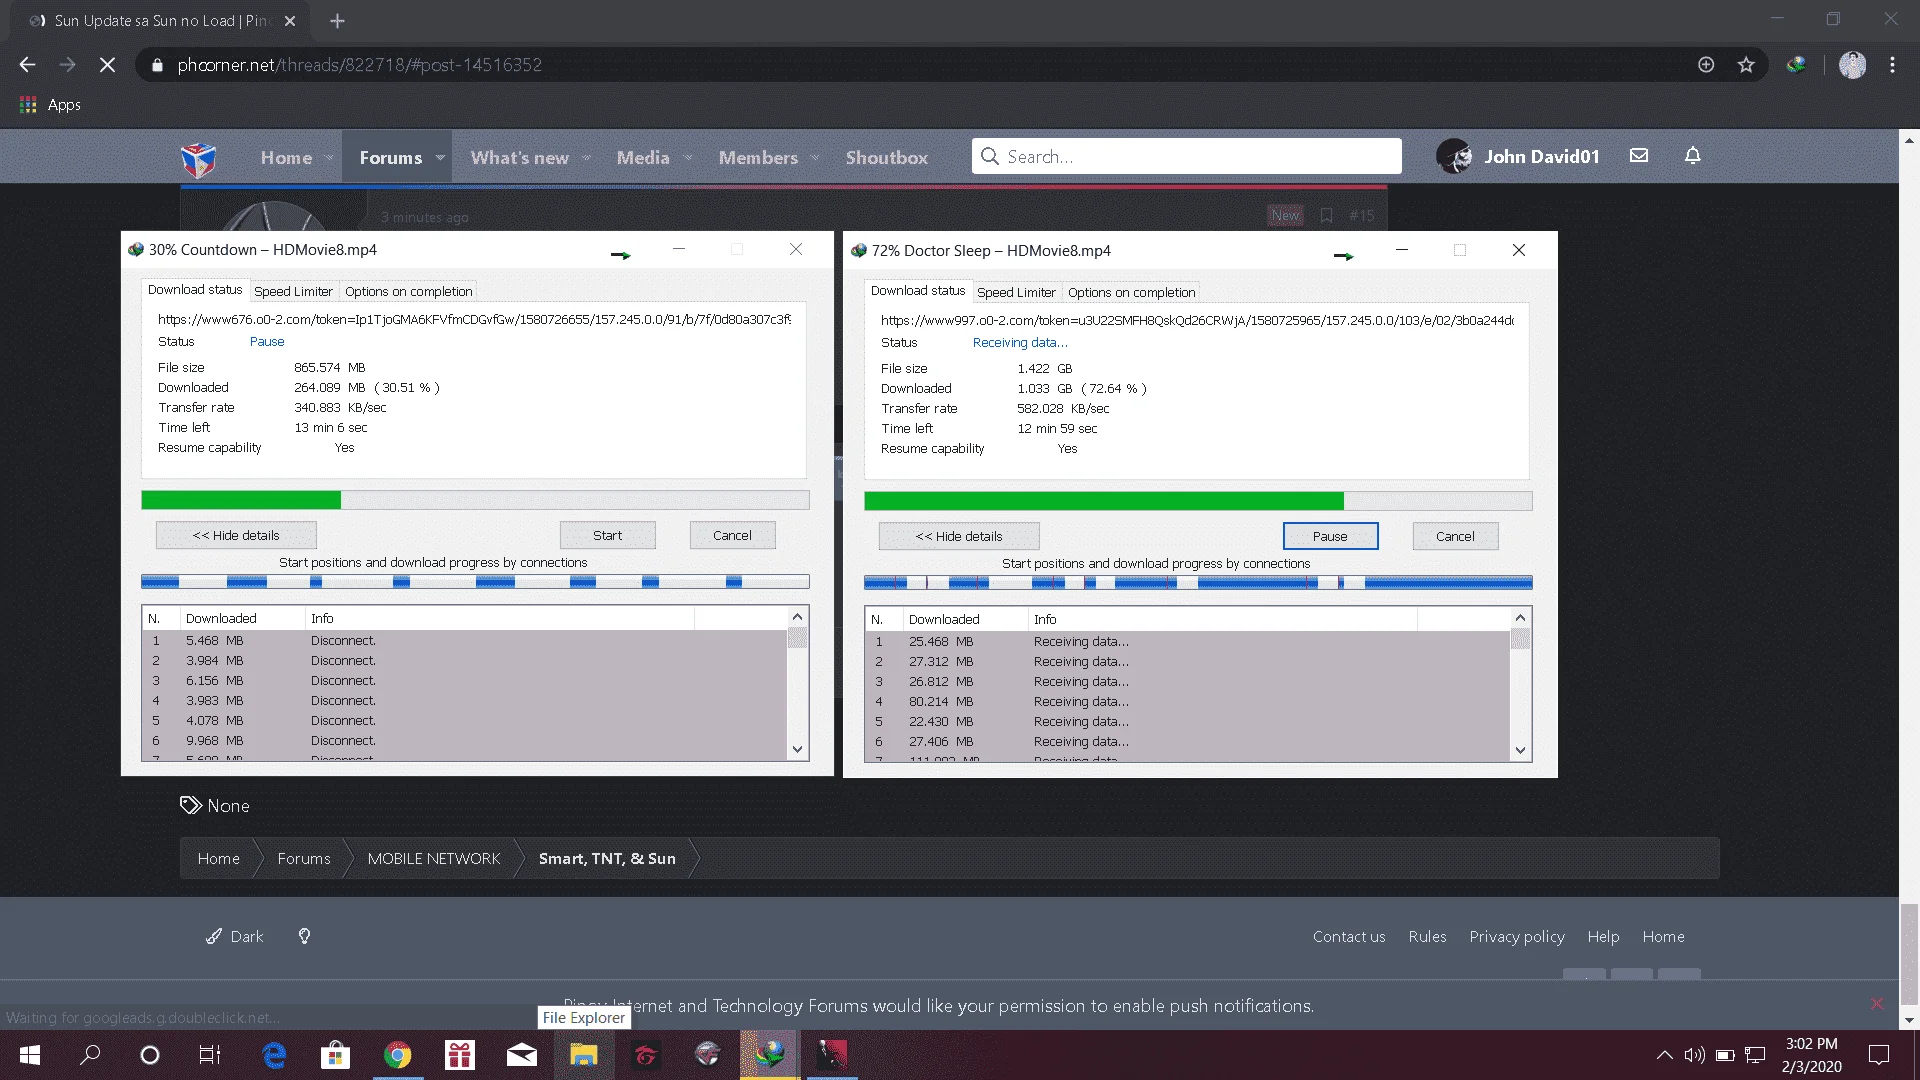1920x1080 pixels.
Task: Click the Contact us footer link
Action: [x=1349, y=936]
